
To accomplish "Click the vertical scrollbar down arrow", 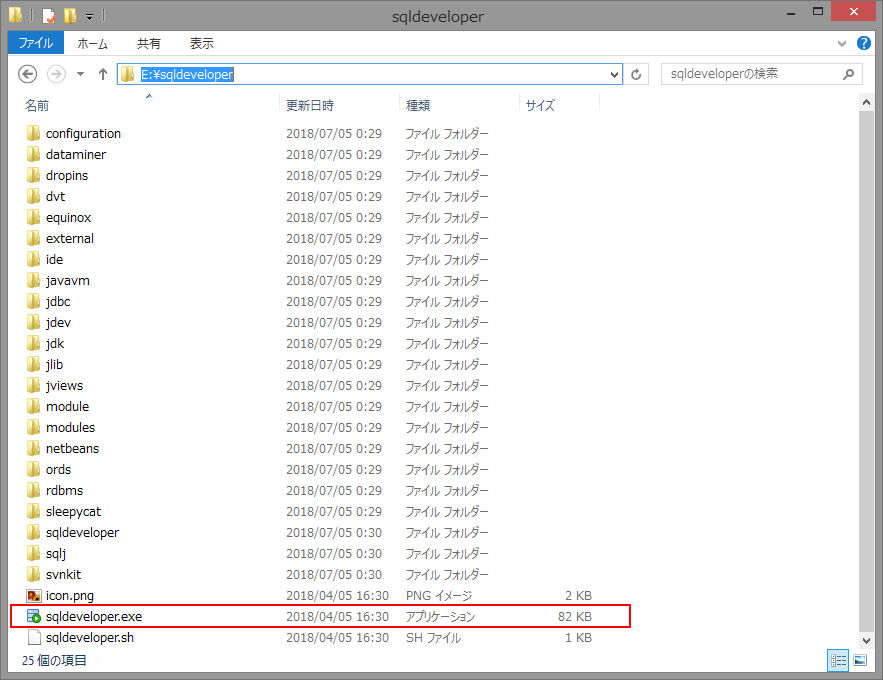I will (x=866, y=640).
